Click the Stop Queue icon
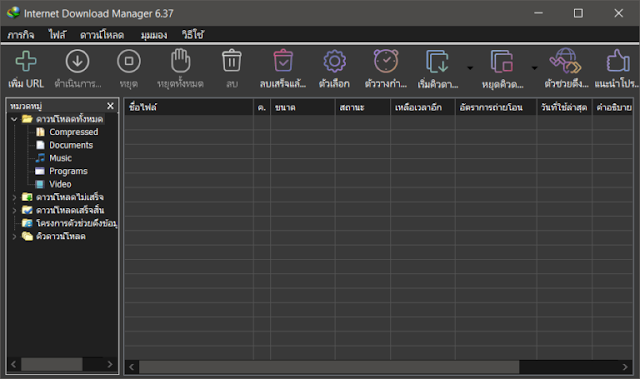Viewport: 640px width, 379px height. tap(502, 61)
